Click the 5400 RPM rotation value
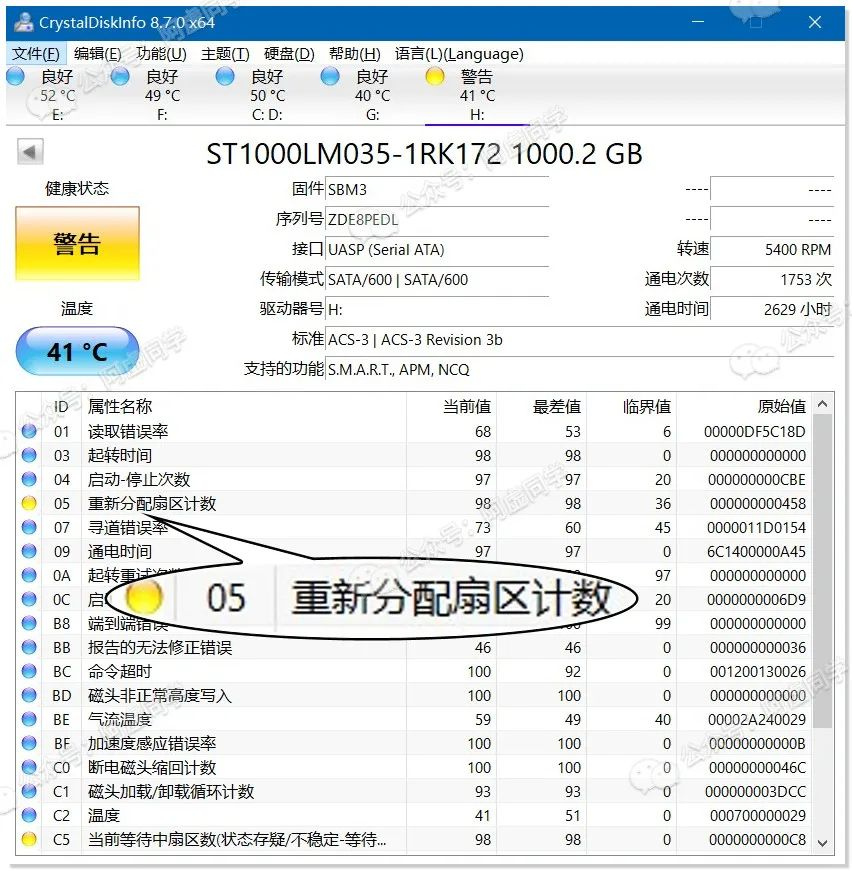852x871 pixels. coord(772,250)
